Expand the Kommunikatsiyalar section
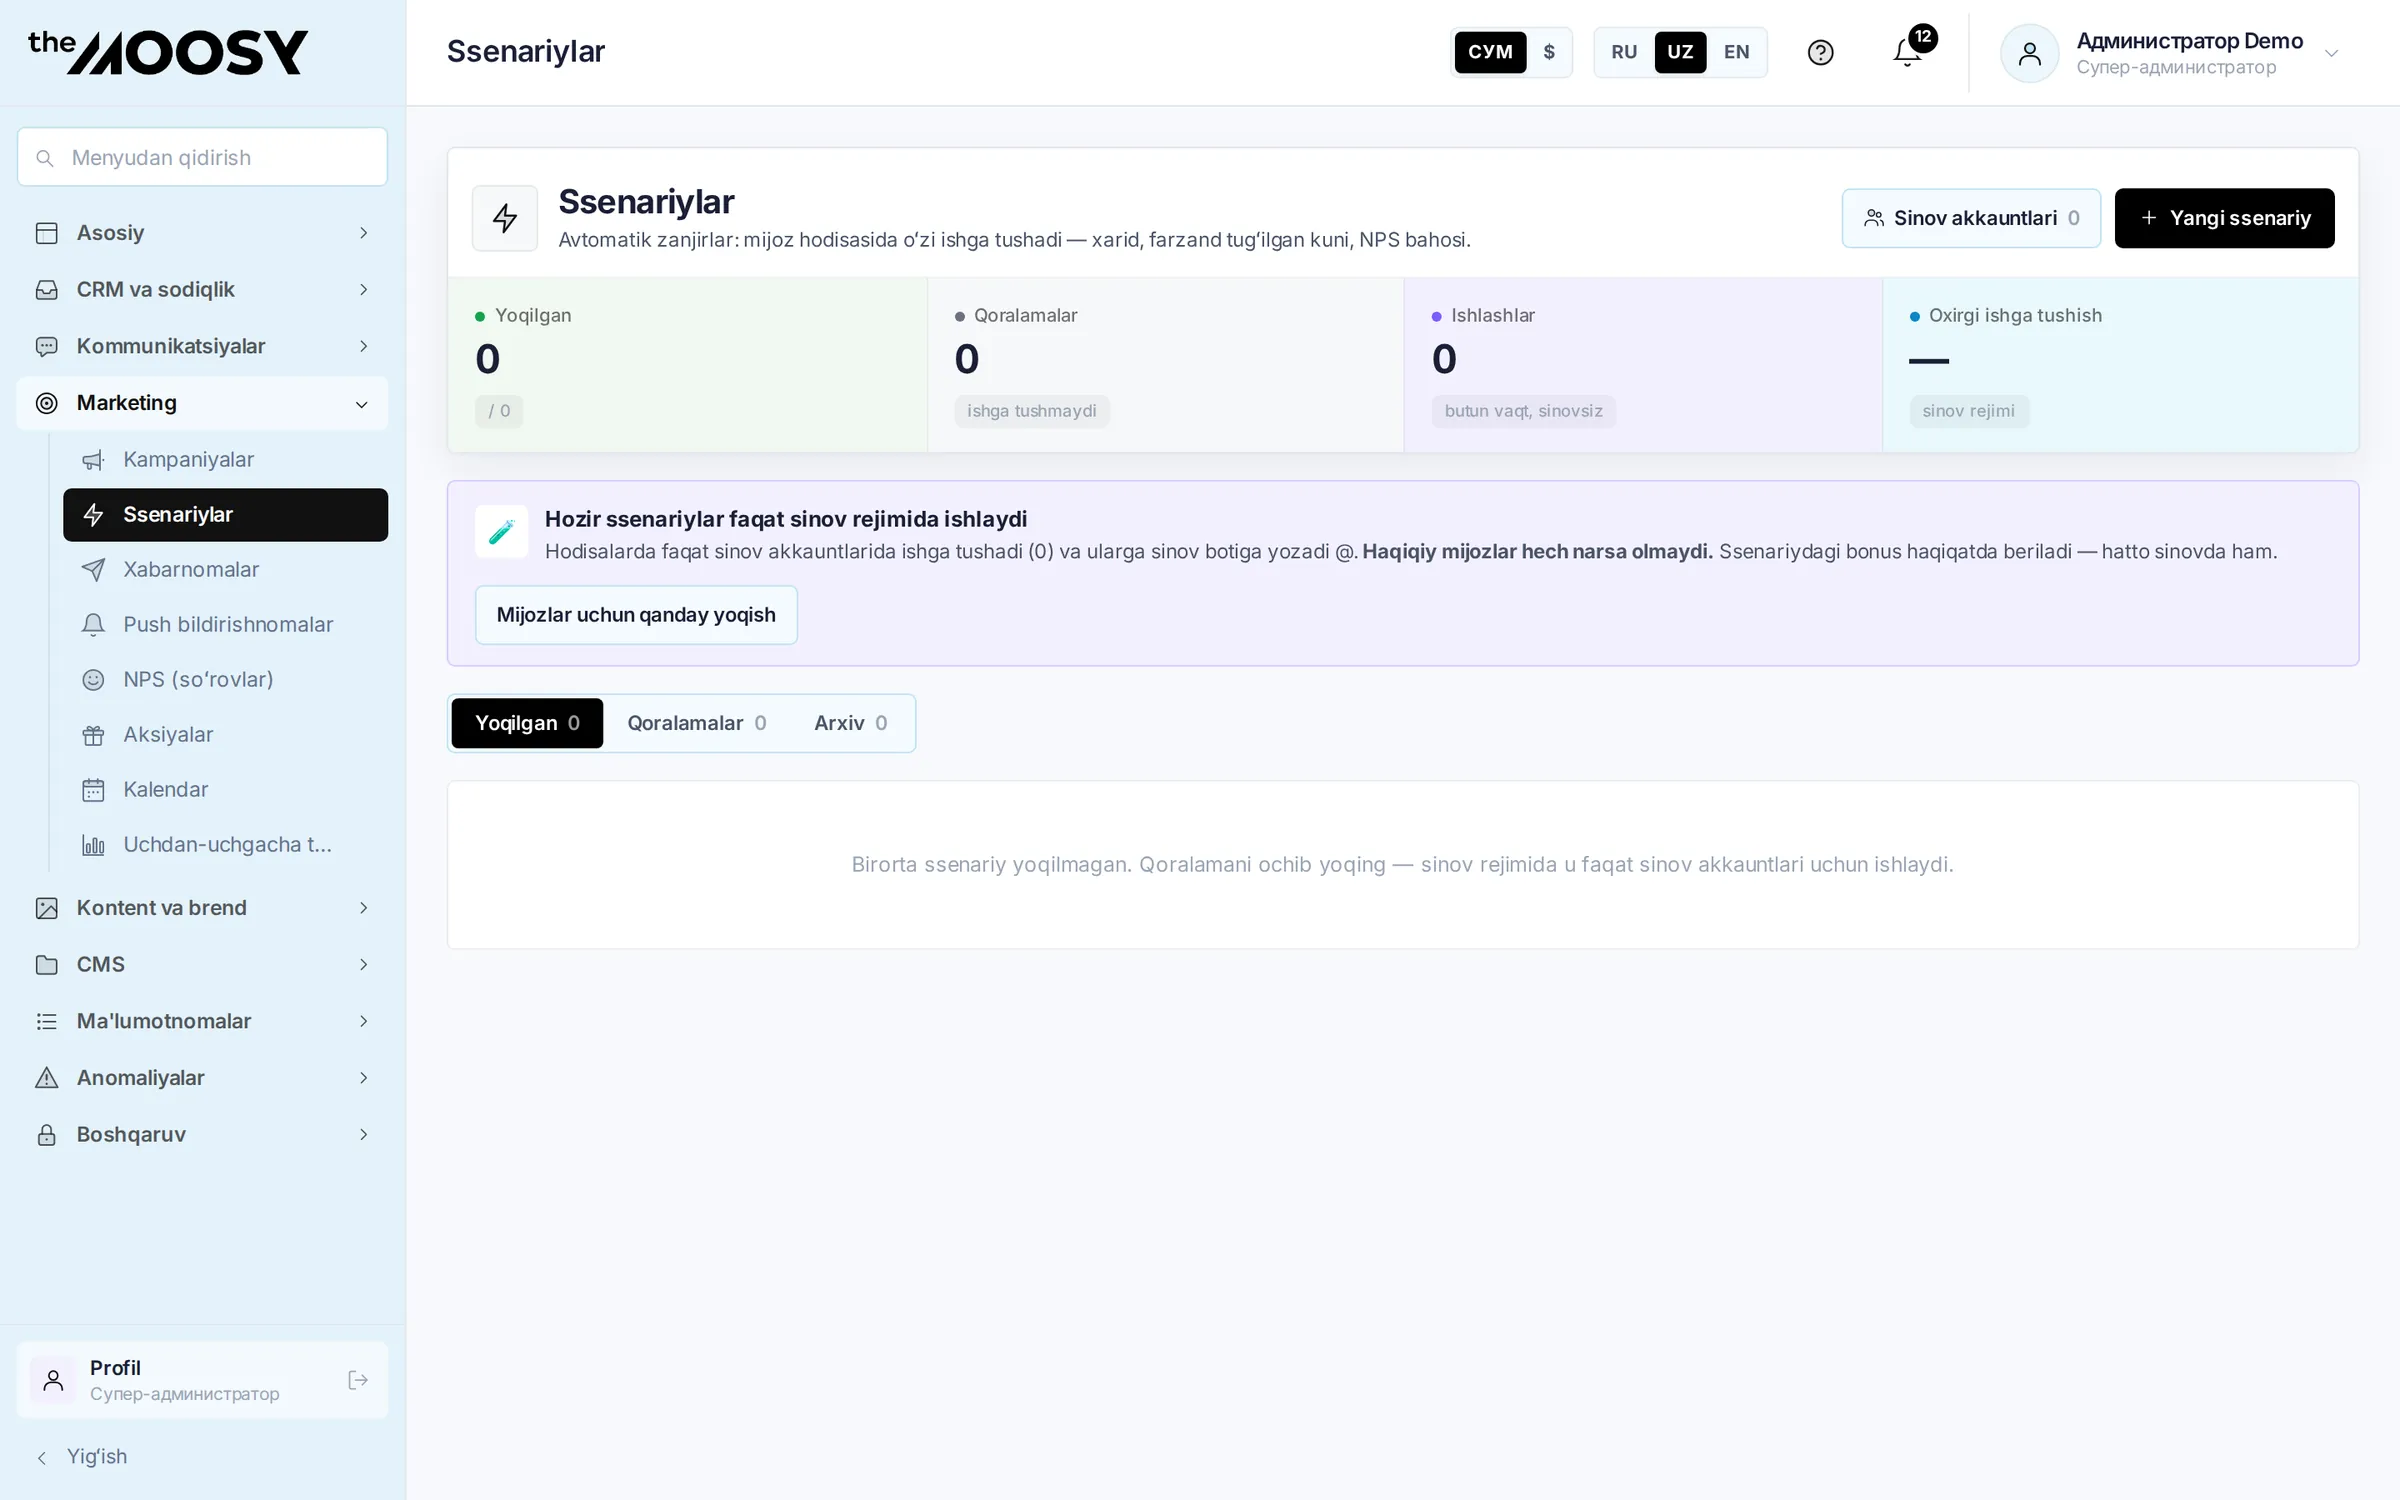Screen dimensions: 2400x1500 pyautogui.click(x=202, y=347)
